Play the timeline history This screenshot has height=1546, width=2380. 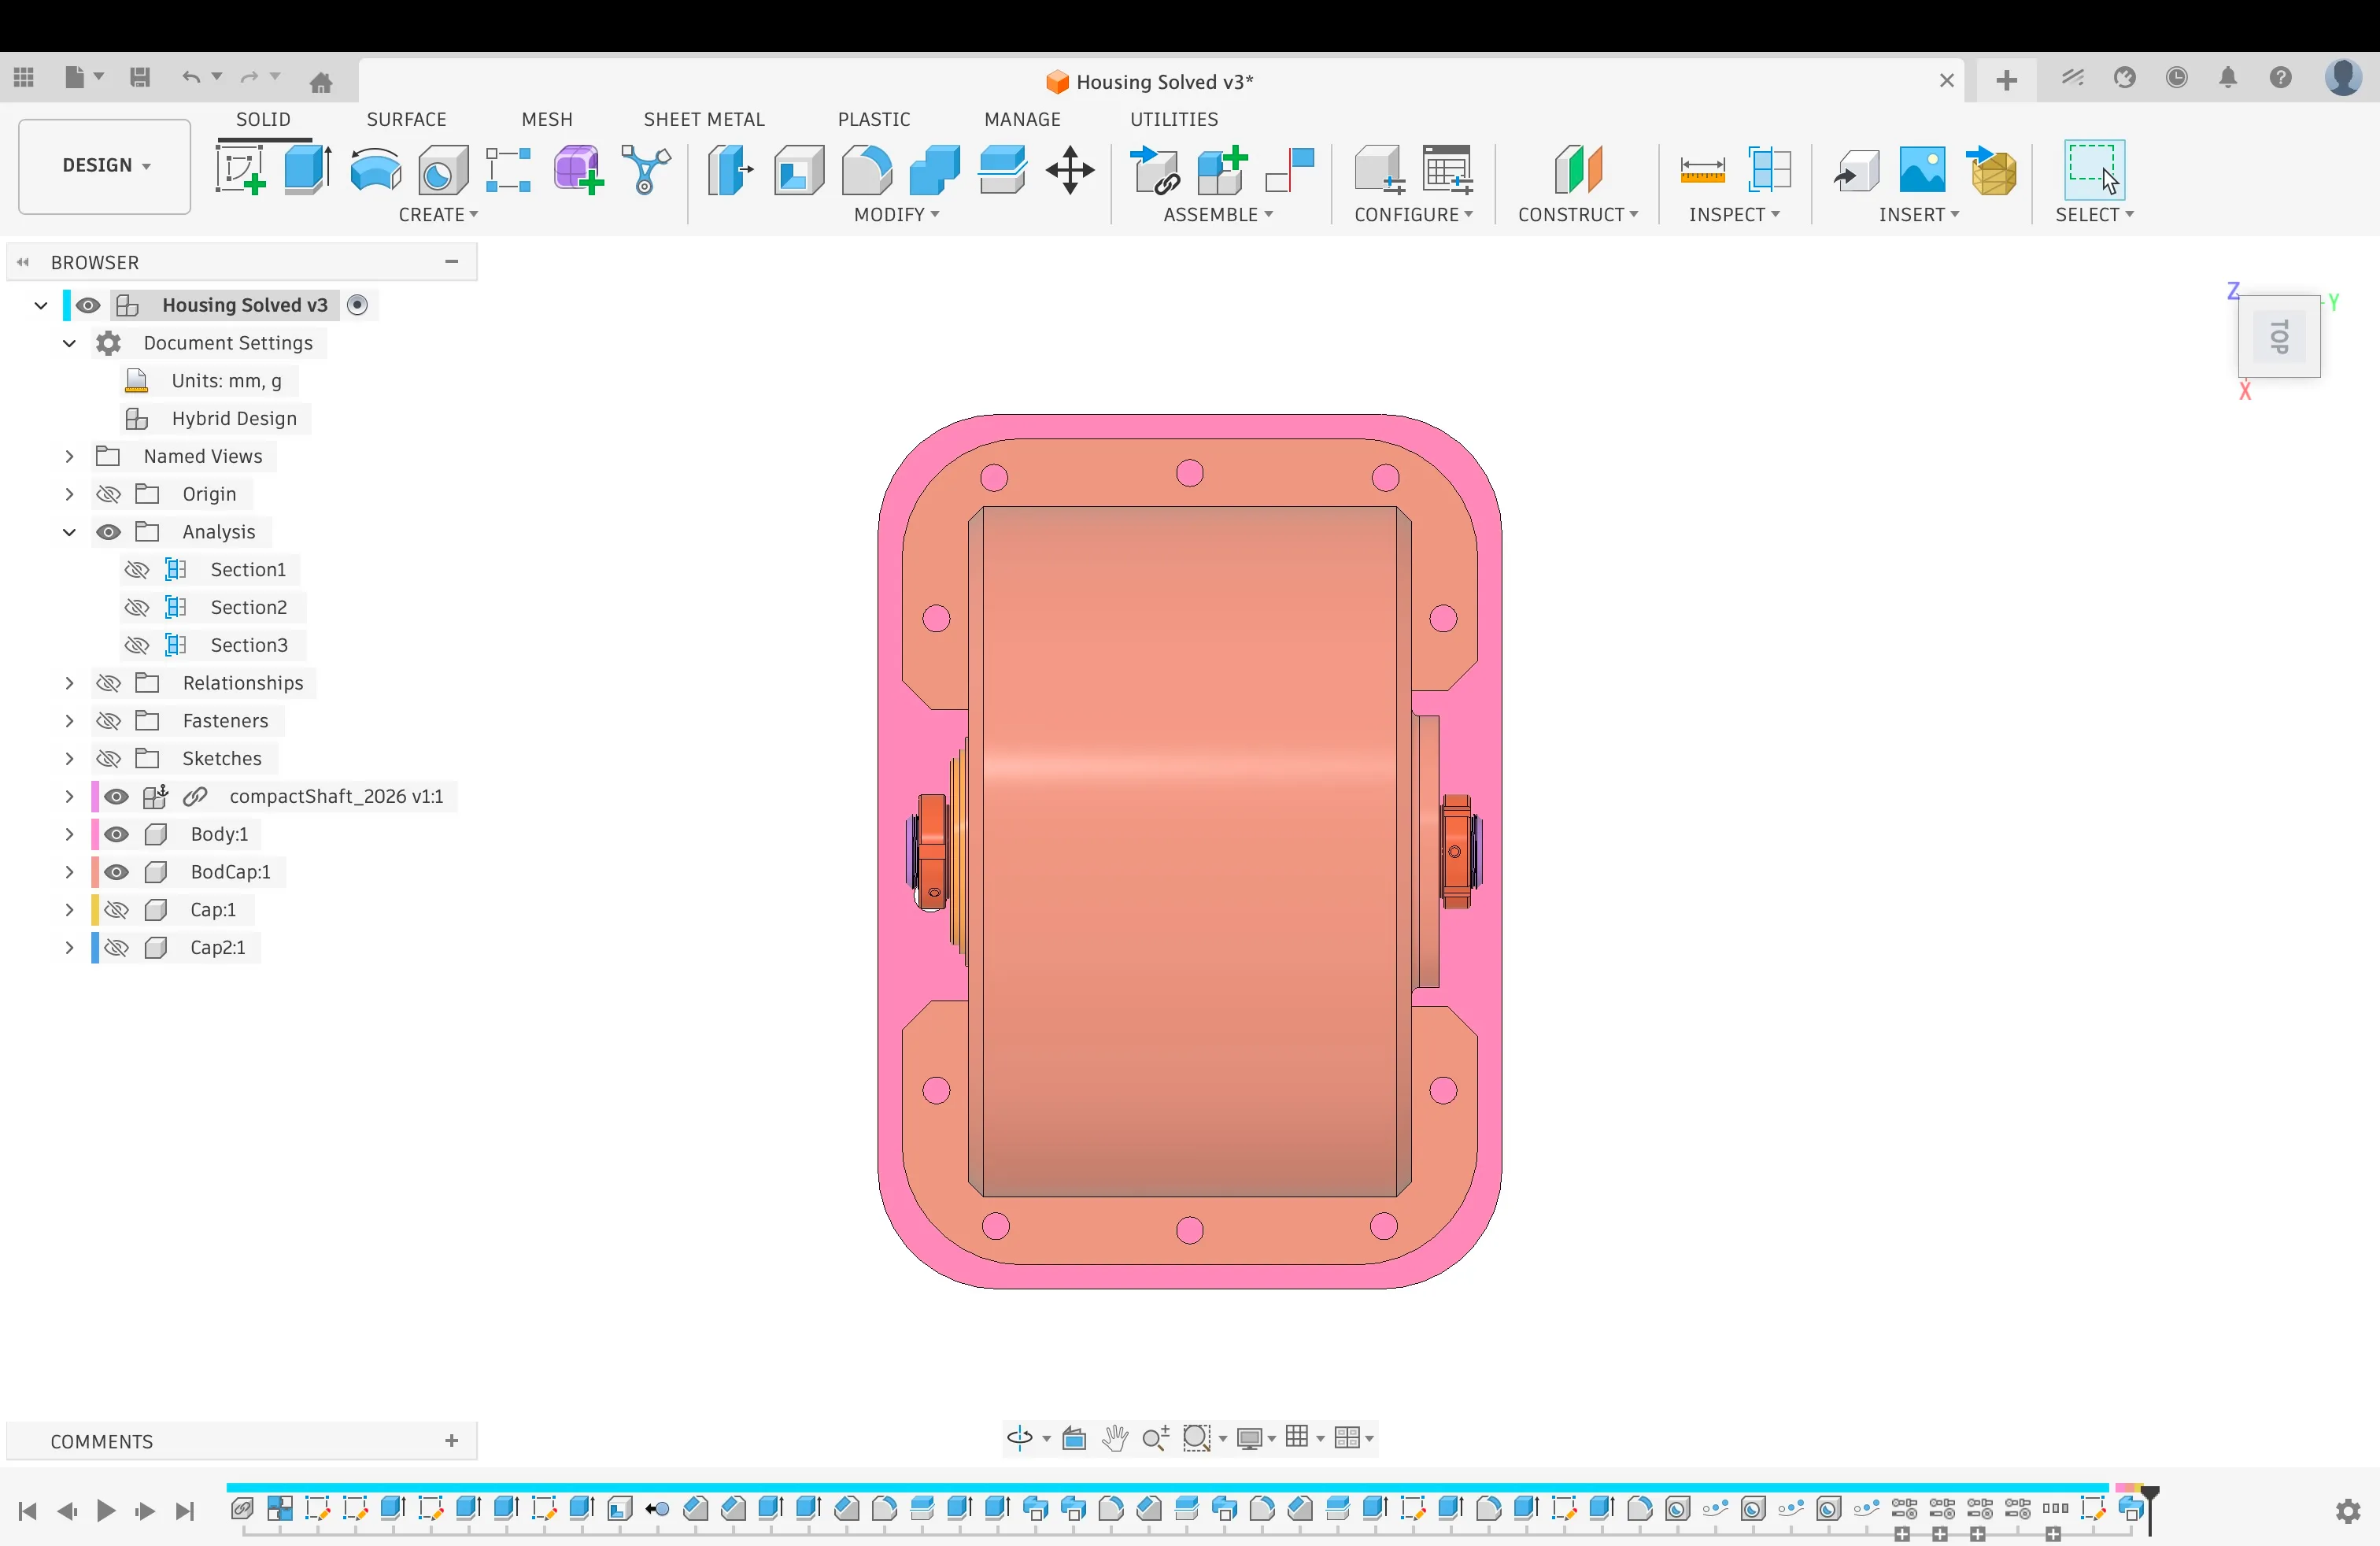point(106,1511)
